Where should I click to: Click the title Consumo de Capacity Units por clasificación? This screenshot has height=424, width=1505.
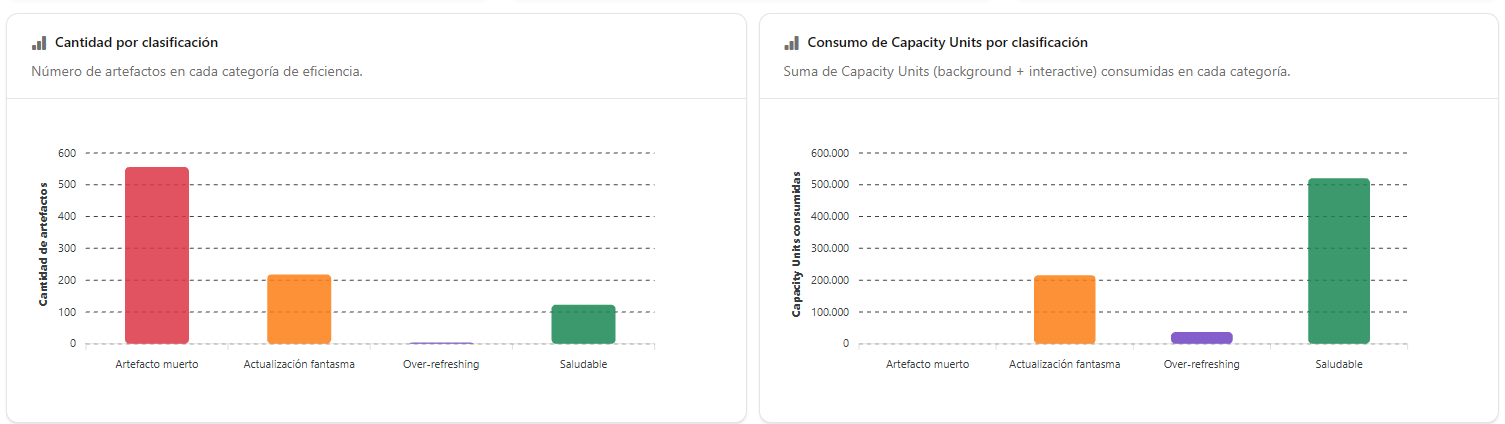pyautogui.click(x=948, y=43)
